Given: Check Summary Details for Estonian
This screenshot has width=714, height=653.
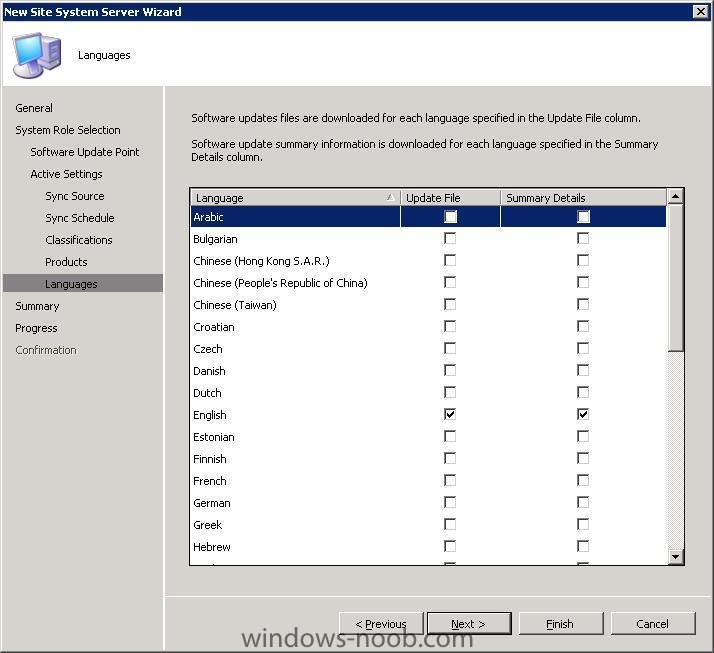Looking at the screenshot, I should tap(583, 436).
